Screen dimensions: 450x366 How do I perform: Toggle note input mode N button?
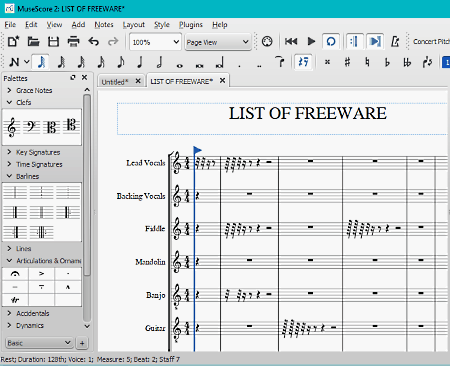click(14, 62)
